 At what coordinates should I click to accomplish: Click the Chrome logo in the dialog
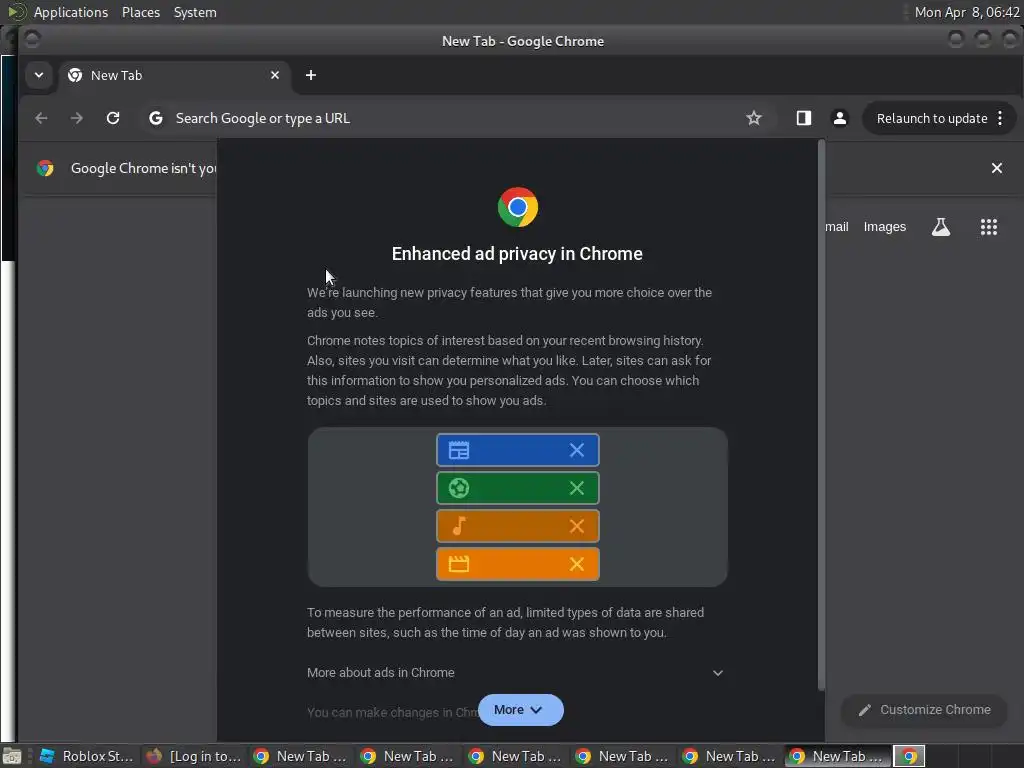(518, 207)
